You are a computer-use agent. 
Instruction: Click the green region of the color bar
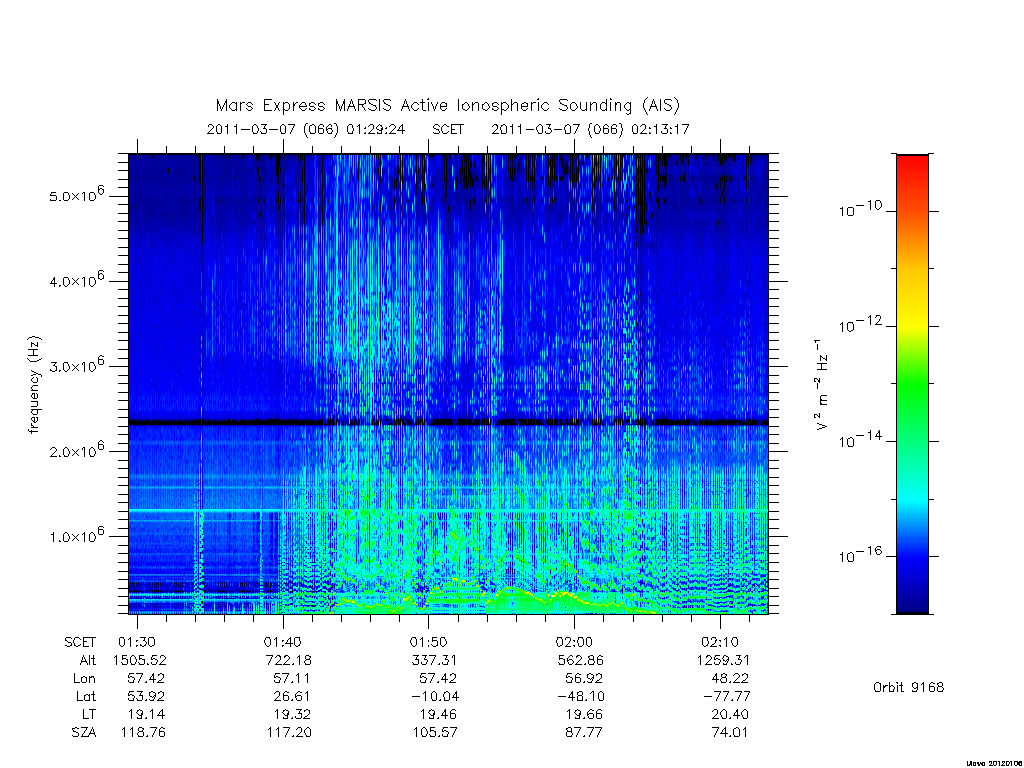click(912, 385)
